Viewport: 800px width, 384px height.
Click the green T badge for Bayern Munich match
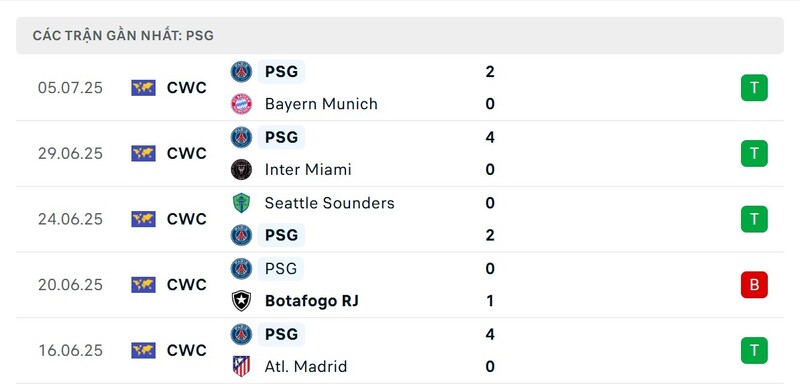pos(754,88)
